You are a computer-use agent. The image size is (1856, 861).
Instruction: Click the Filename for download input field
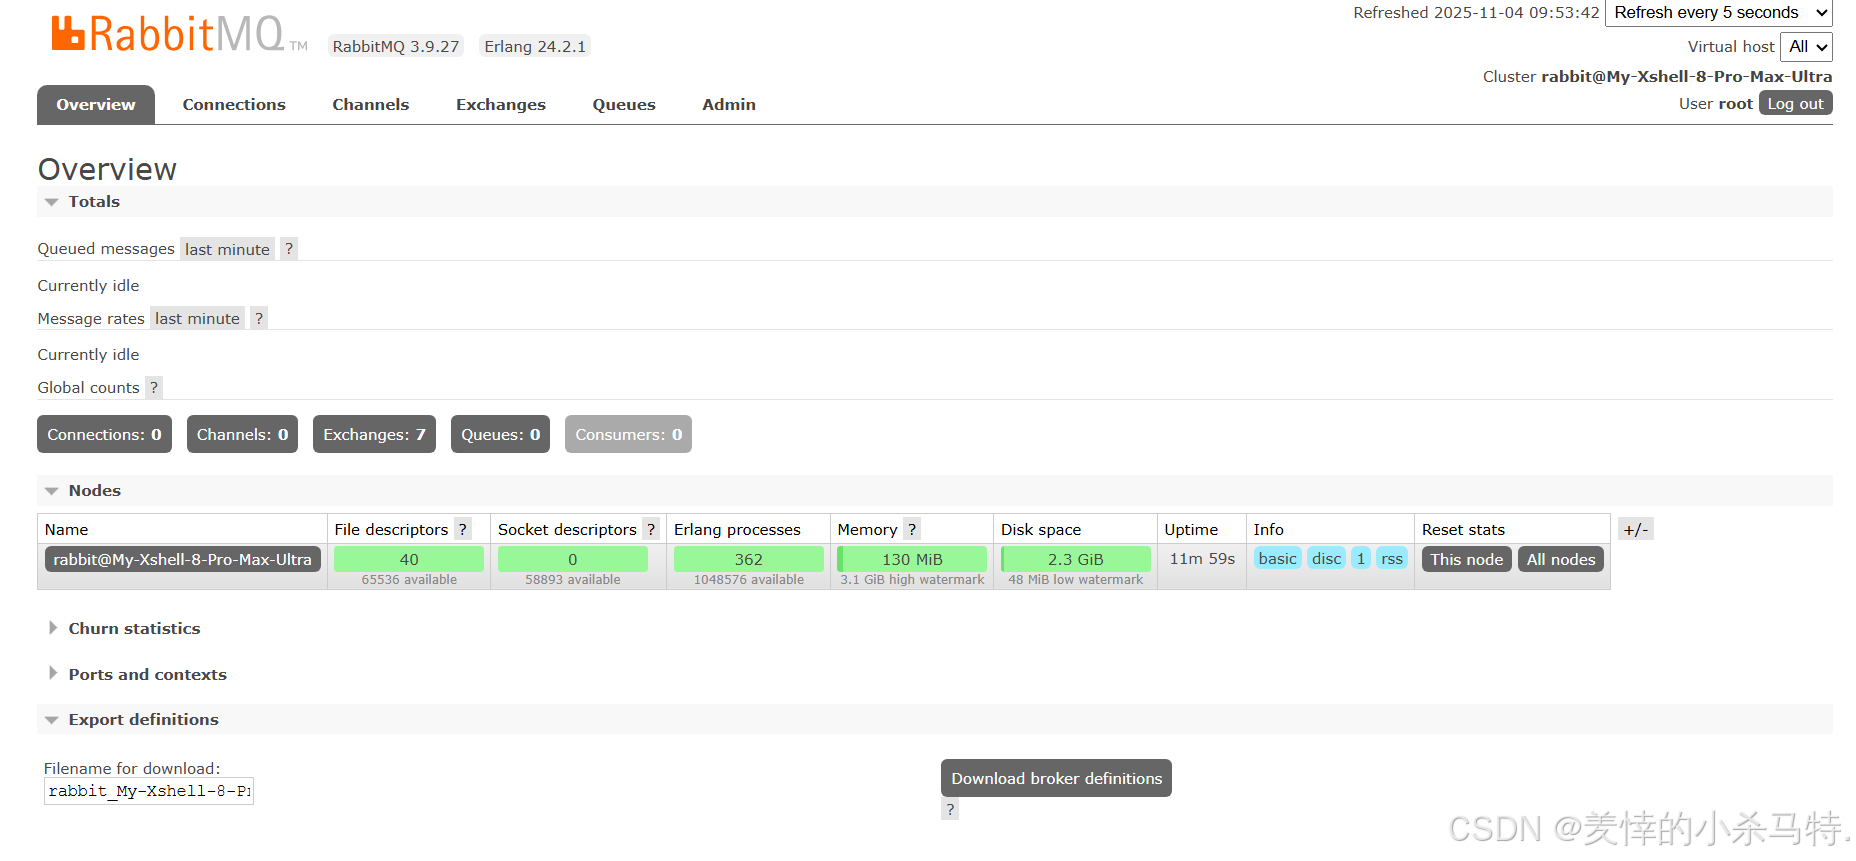pos(149,791)
